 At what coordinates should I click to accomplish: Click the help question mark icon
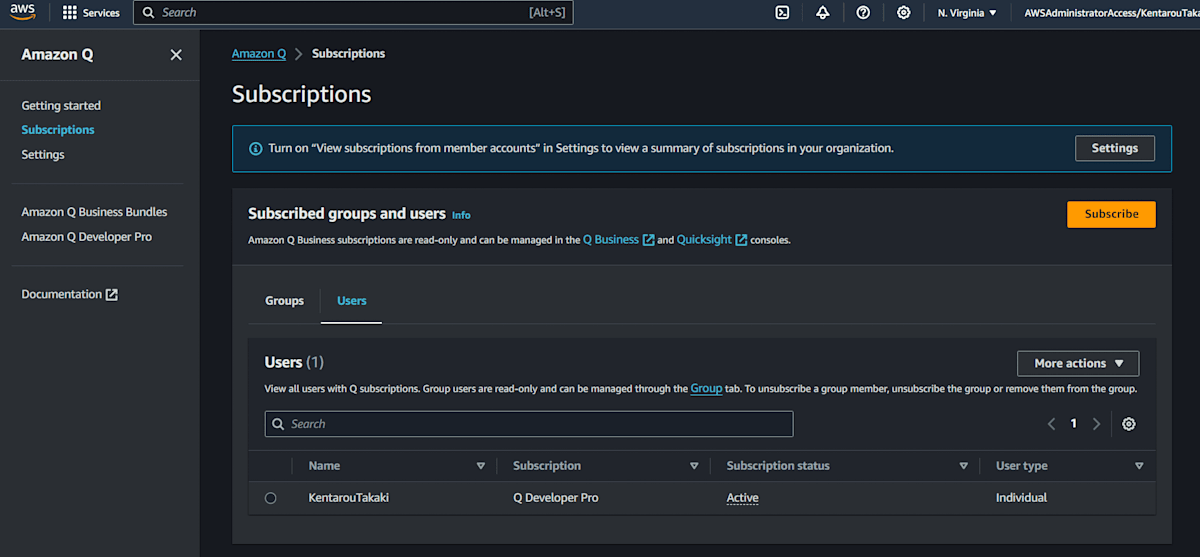[863, 13]
